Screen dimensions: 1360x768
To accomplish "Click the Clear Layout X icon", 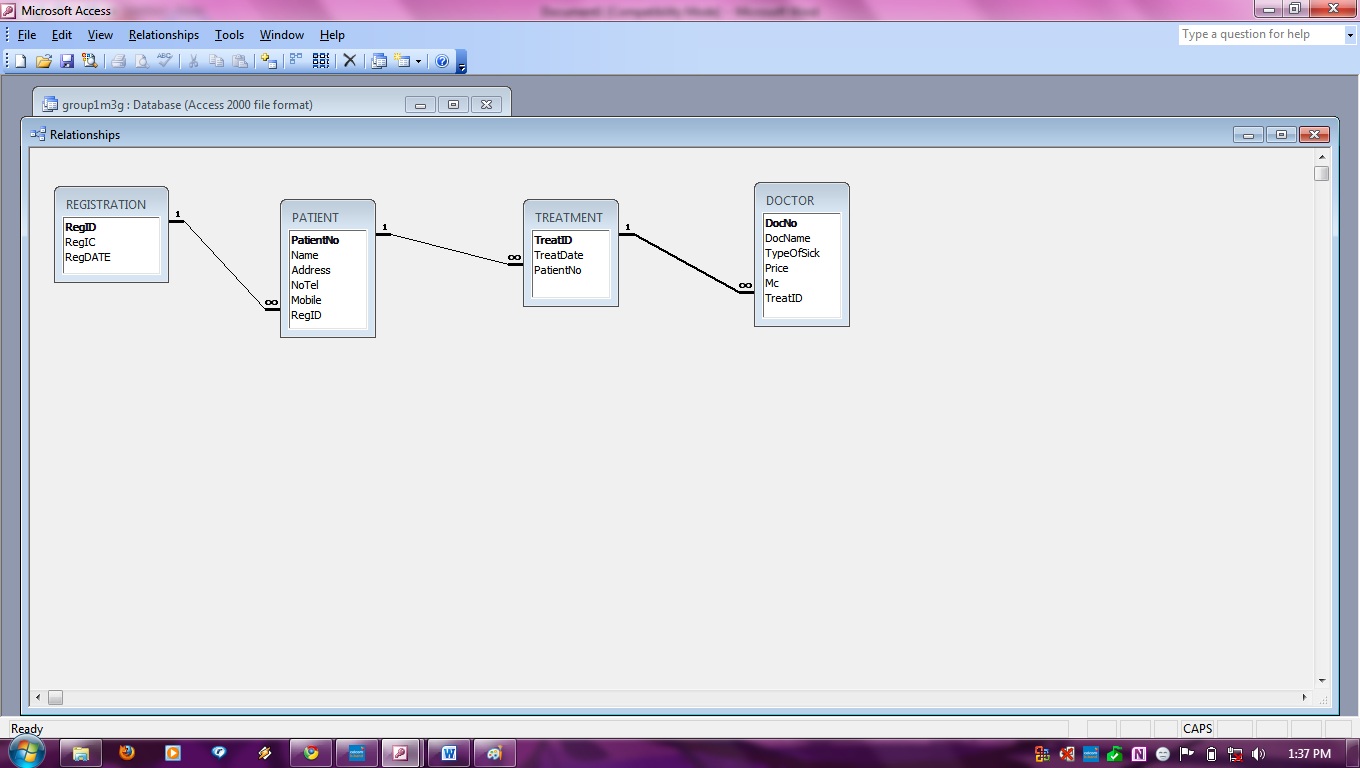I will [350, 61].
